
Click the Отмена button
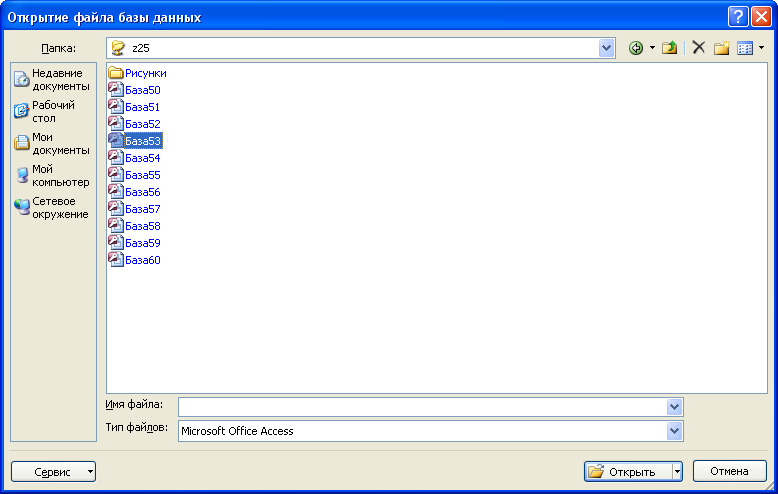pyautogui.click(x=729, y=471)
